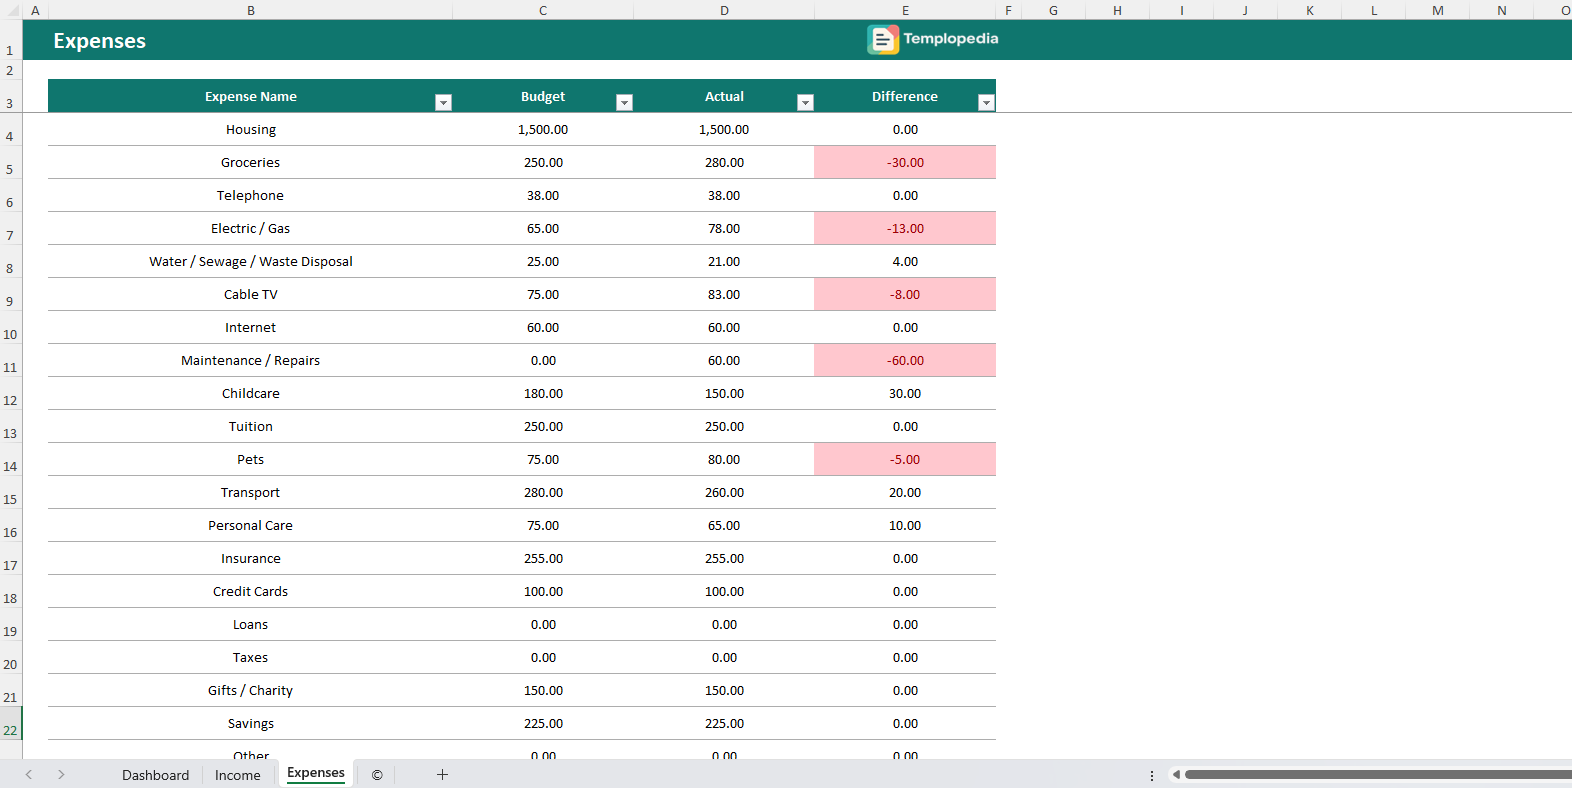This screenshot has height=788, width=1572.
Task: Click Water / Sewage / Waste Disposal cell
Action: tap(250, 262)
